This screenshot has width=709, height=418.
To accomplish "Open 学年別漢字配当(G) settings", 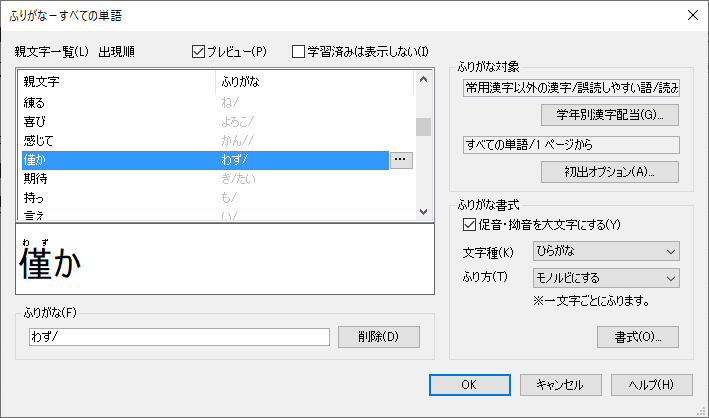I will tap(610, 114).
